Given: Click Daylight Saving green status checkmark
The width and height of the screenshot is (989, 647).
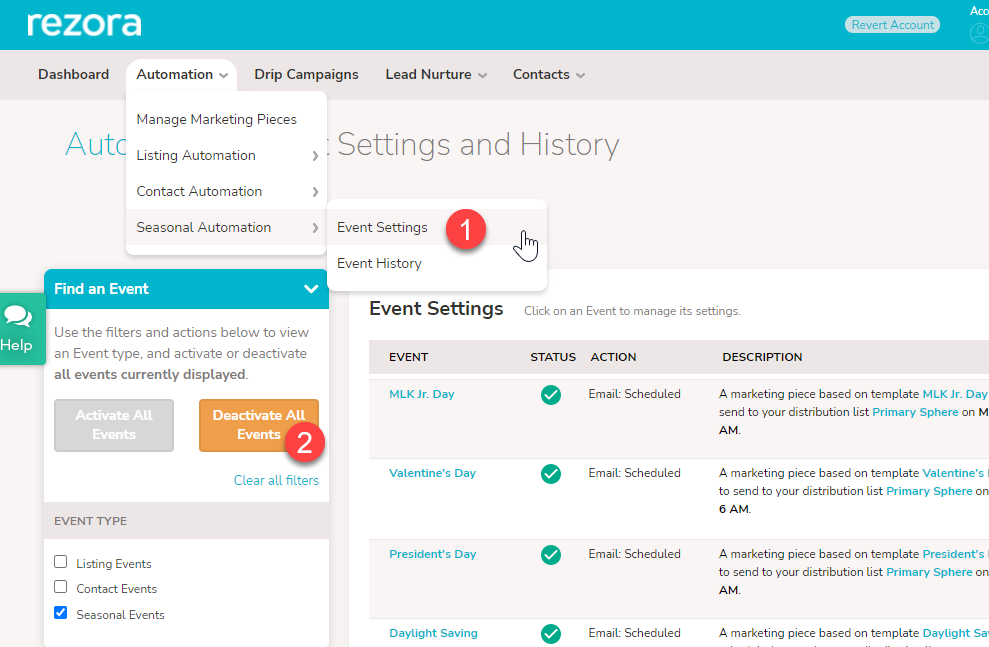Looking at the screenshot, I should (x=551, y=634).
